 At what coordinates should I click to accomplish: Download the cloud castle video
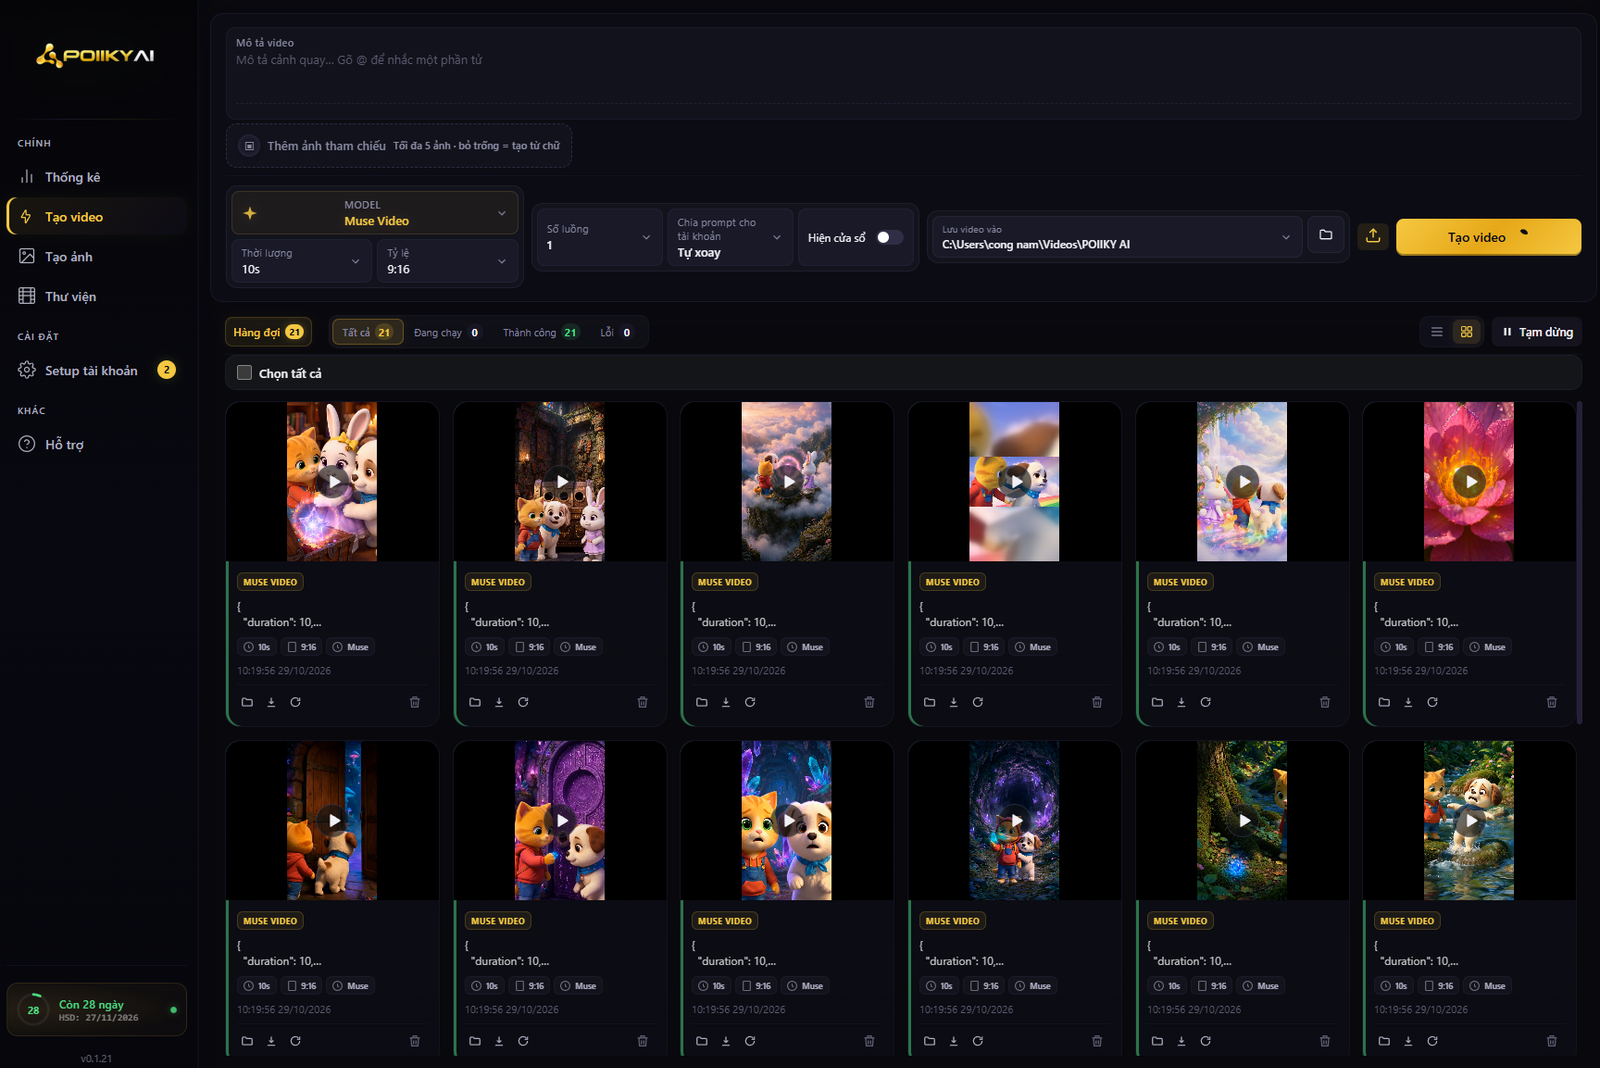click(x=726, y=702)
